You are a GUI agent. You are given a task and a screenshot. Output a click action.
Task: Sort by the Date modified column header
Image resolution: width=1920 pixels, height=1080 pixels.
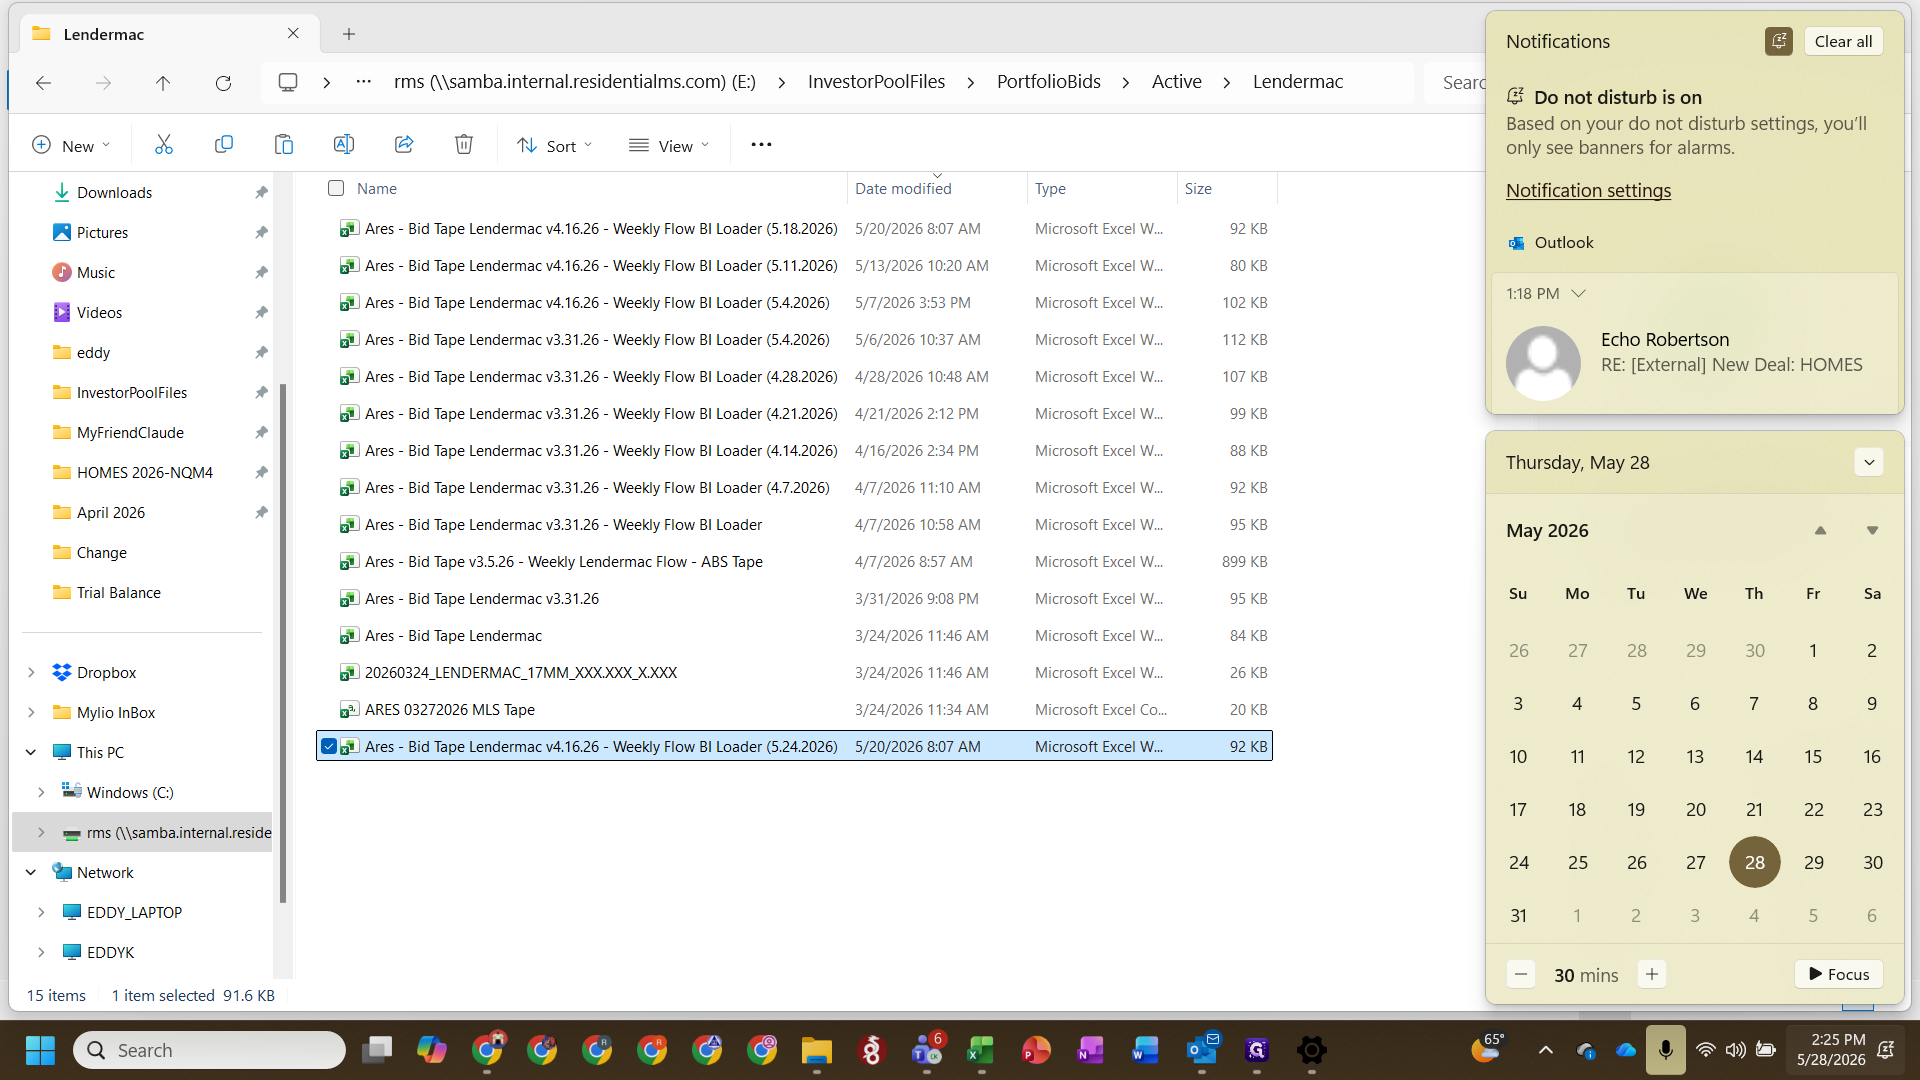click(x=936, y=188)
